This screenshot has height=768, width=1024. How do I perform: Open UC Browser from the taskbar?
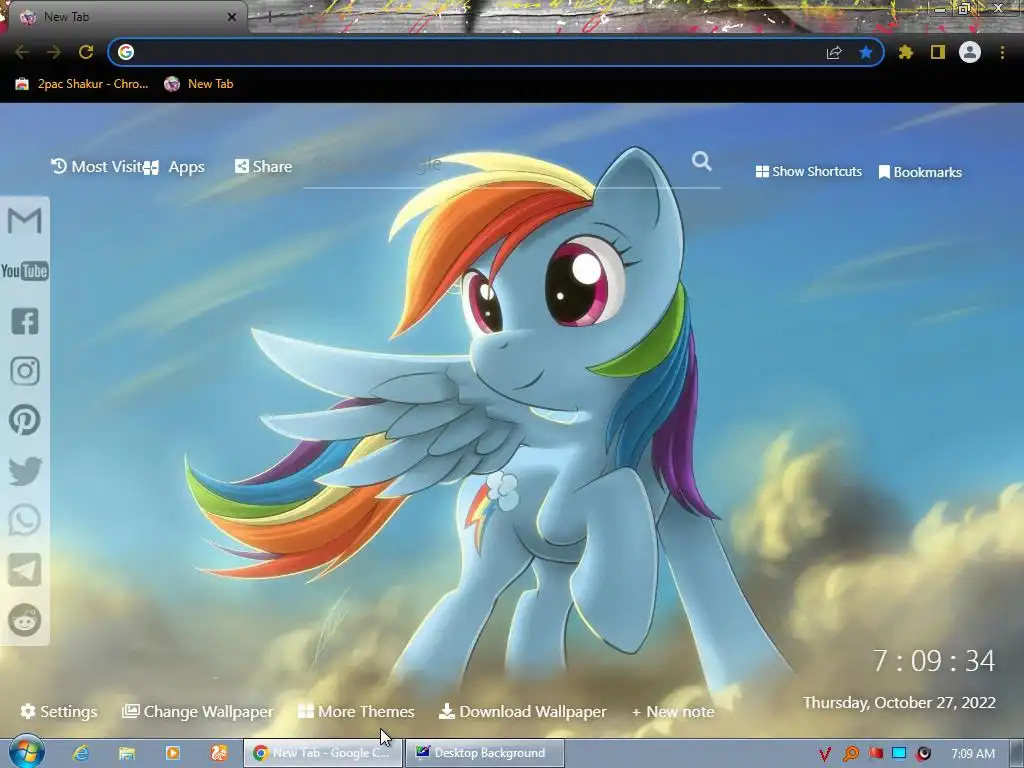pyautogui.click(x=219, y=753)
